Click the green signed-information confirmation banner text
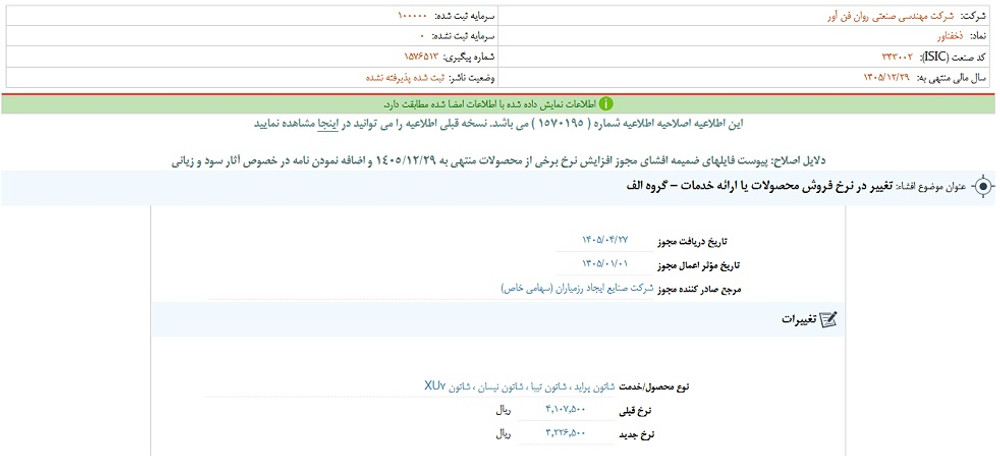This screenshot has width=1000, height=456. [489, 103]
